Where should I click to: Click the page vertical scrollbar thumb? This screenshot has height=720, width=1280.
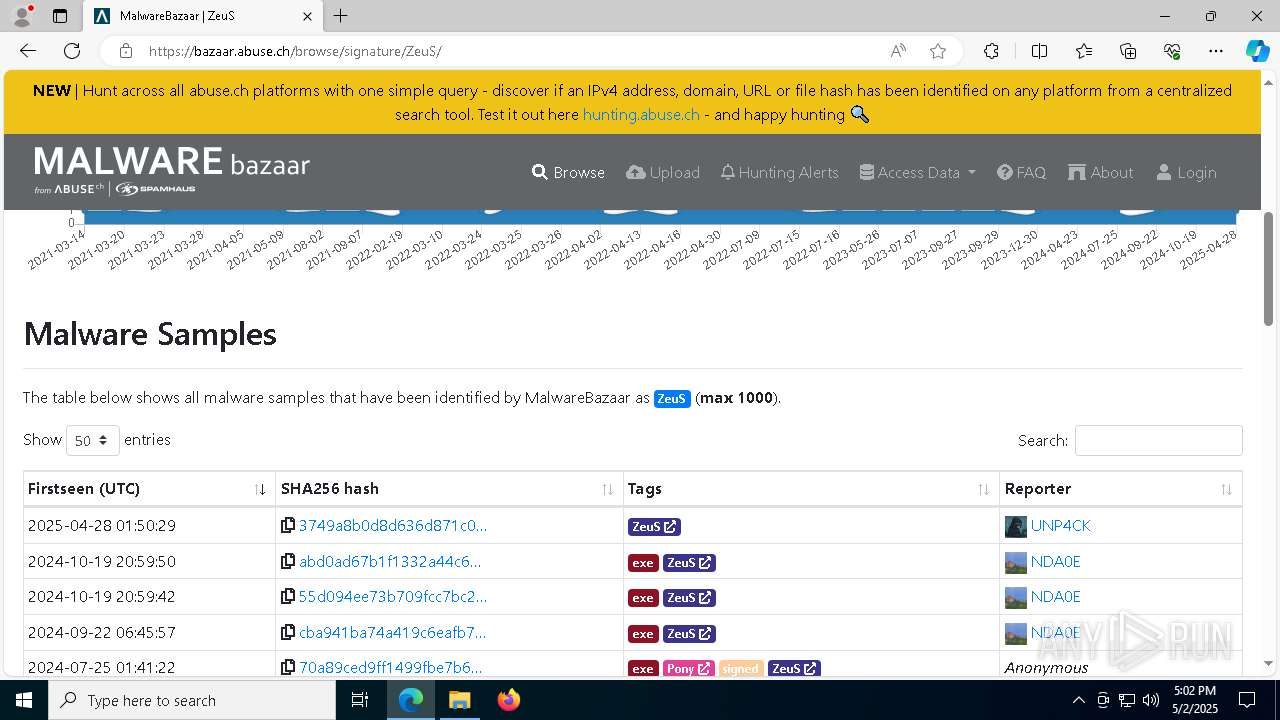1269,268
